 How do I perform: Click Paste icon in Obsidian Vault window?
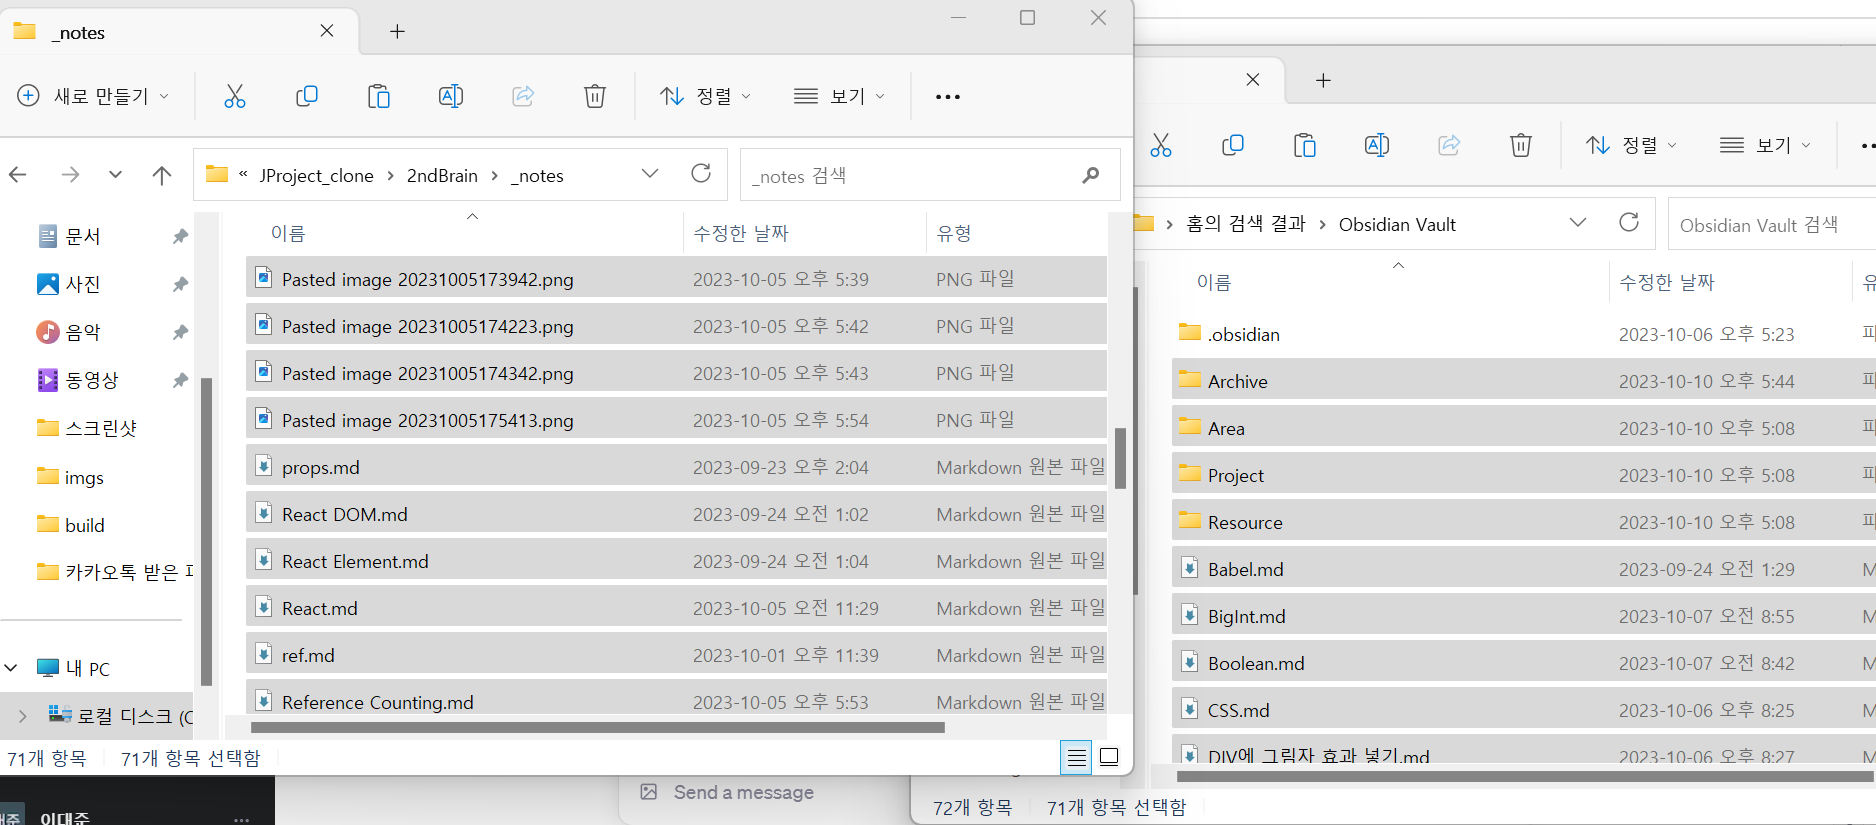tap(1305, 145)
